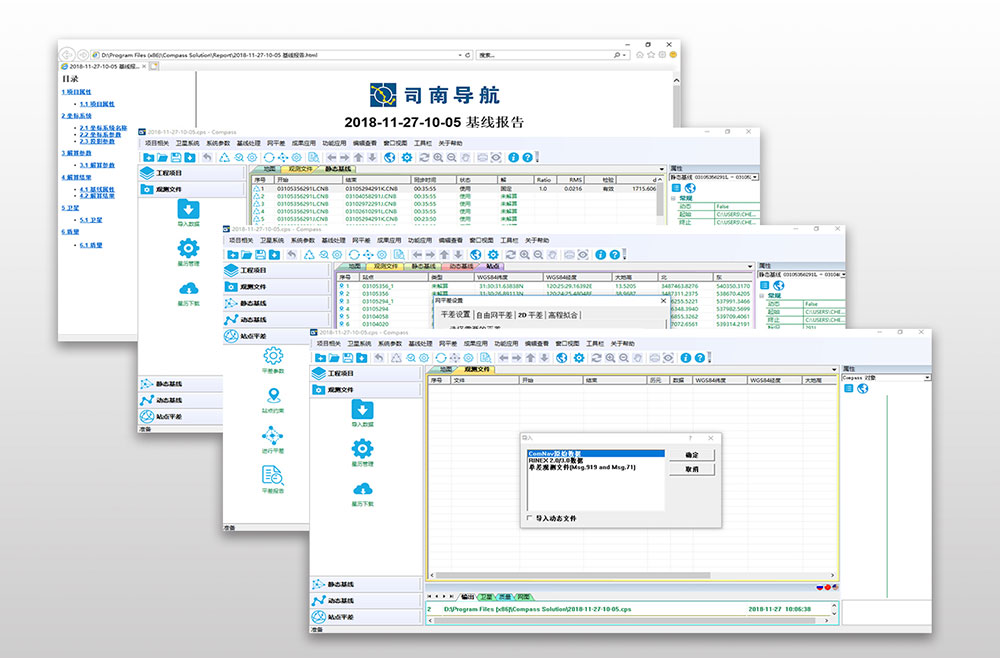The width and height of the screenshot is (1000, 658).
Task: Open the browser address bar dropdown arrow
Action: pyautogui.click(x=460, y=55)
